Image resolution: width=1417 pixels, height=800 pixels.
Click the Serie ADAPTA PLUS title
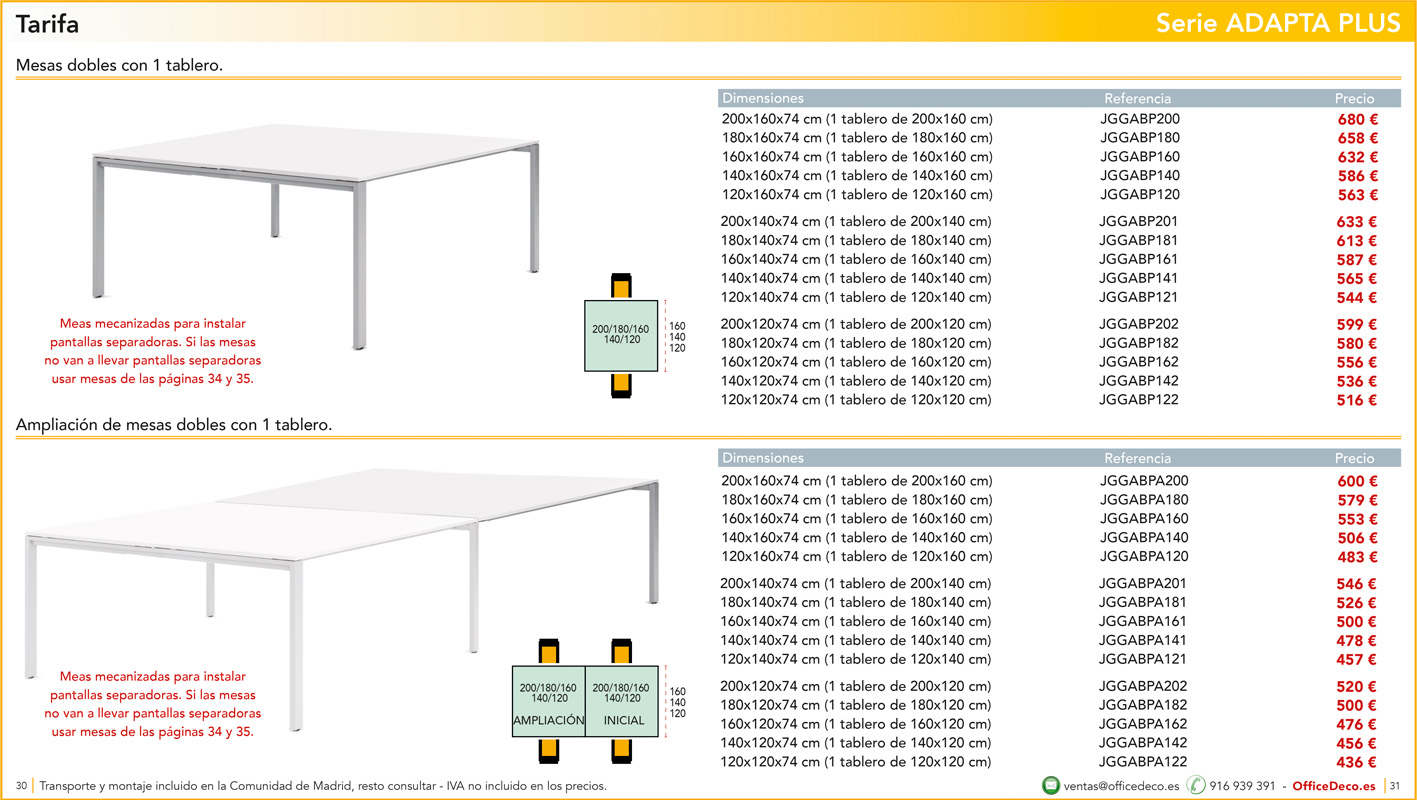[x=1278, y=23]
